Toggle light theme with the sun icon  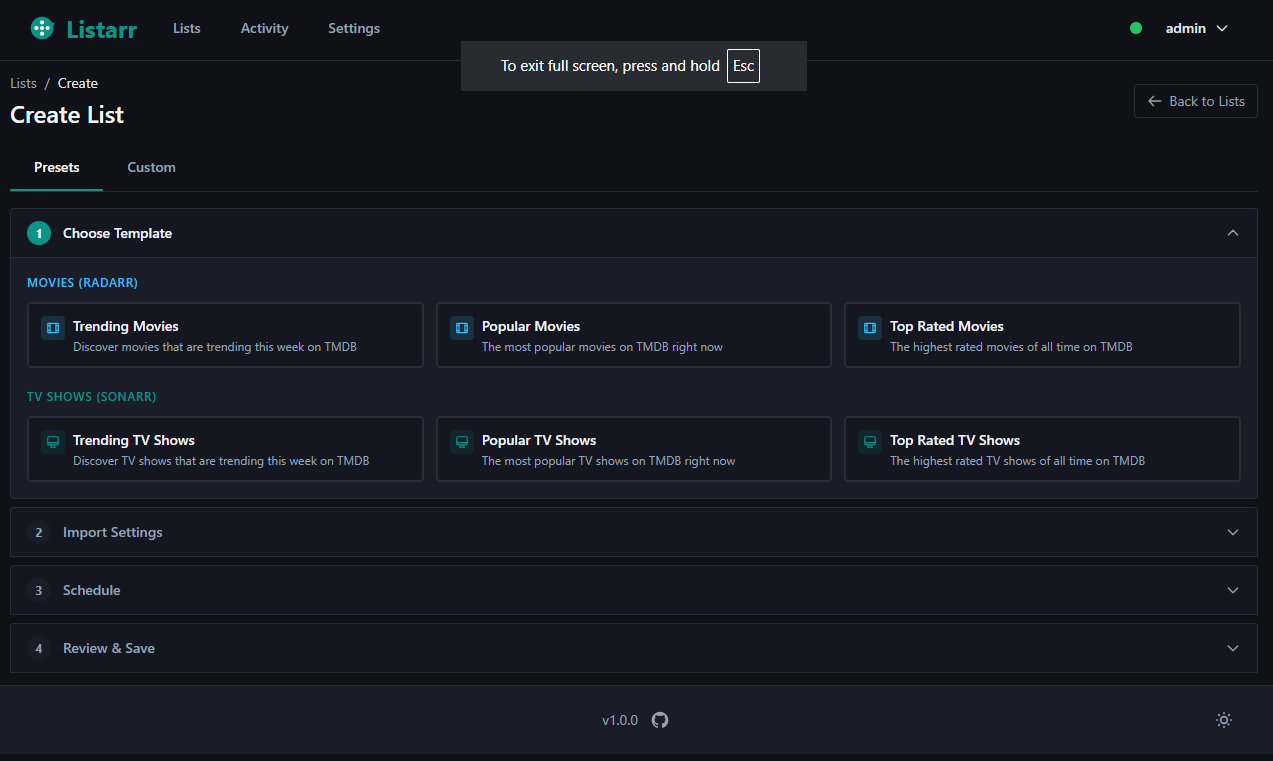1223,720
